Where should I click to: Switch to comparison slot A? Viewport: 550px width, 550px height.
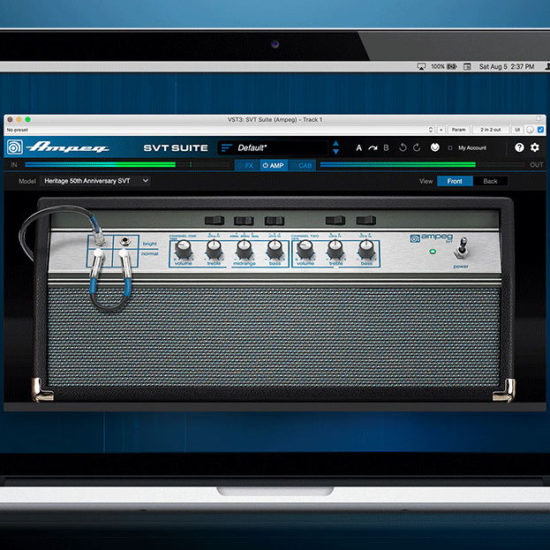tap(358, 148)
